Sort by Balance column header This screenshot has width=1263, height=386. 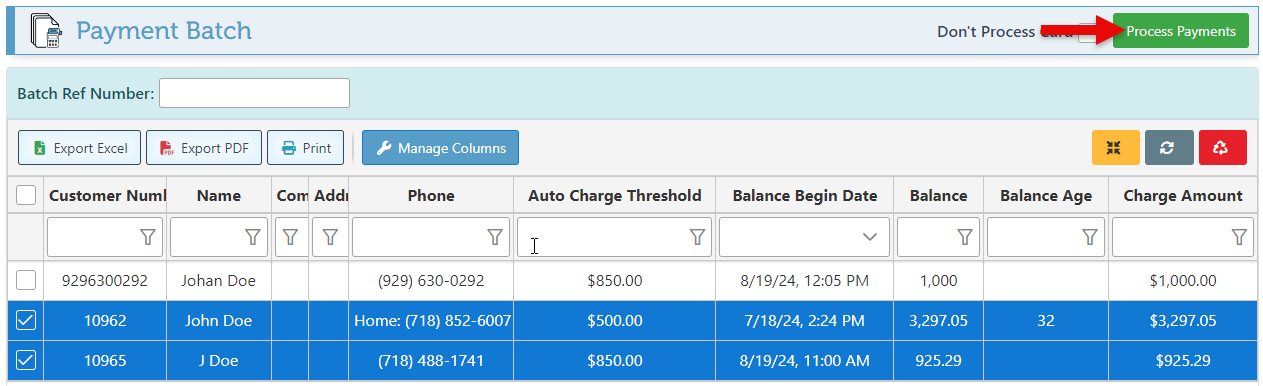pyautogui.click(x=938, y=195)
